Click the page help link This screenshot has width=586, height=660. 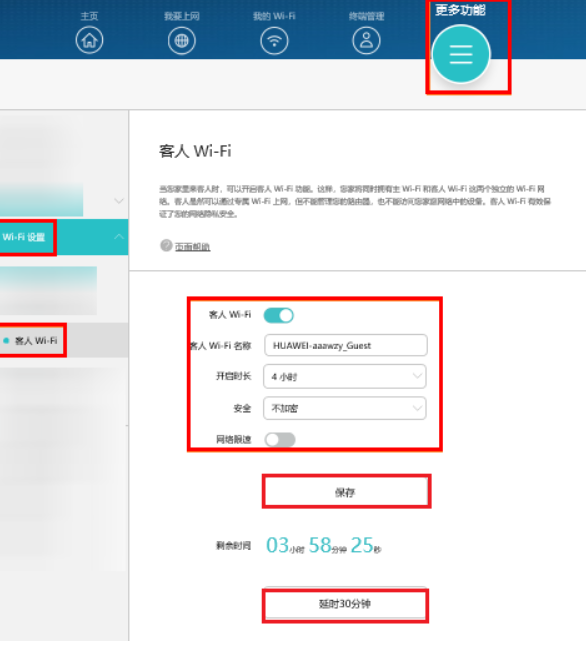192,247
